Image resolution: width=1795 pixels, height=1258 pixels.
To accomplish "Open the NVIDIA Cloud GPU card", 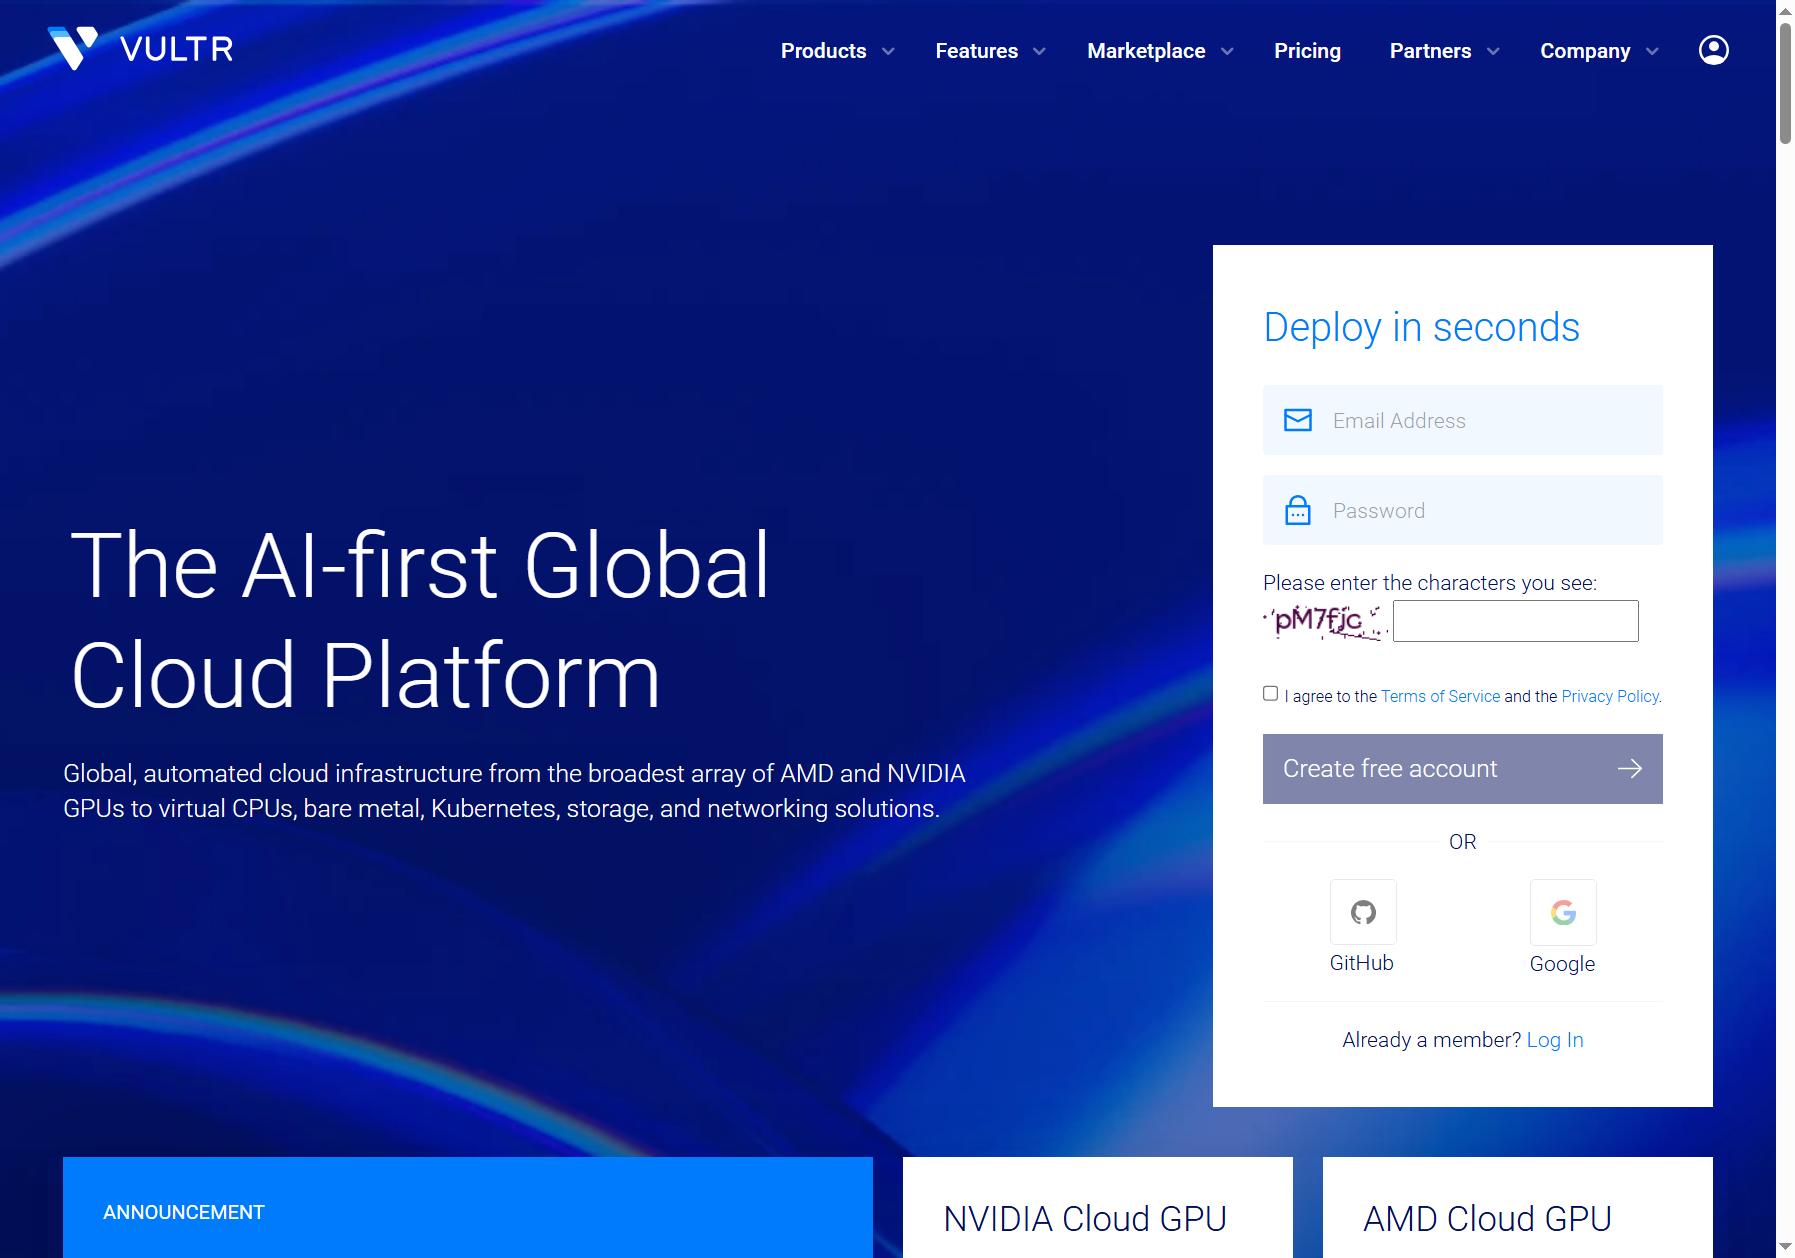I will click(1097, 1207).
